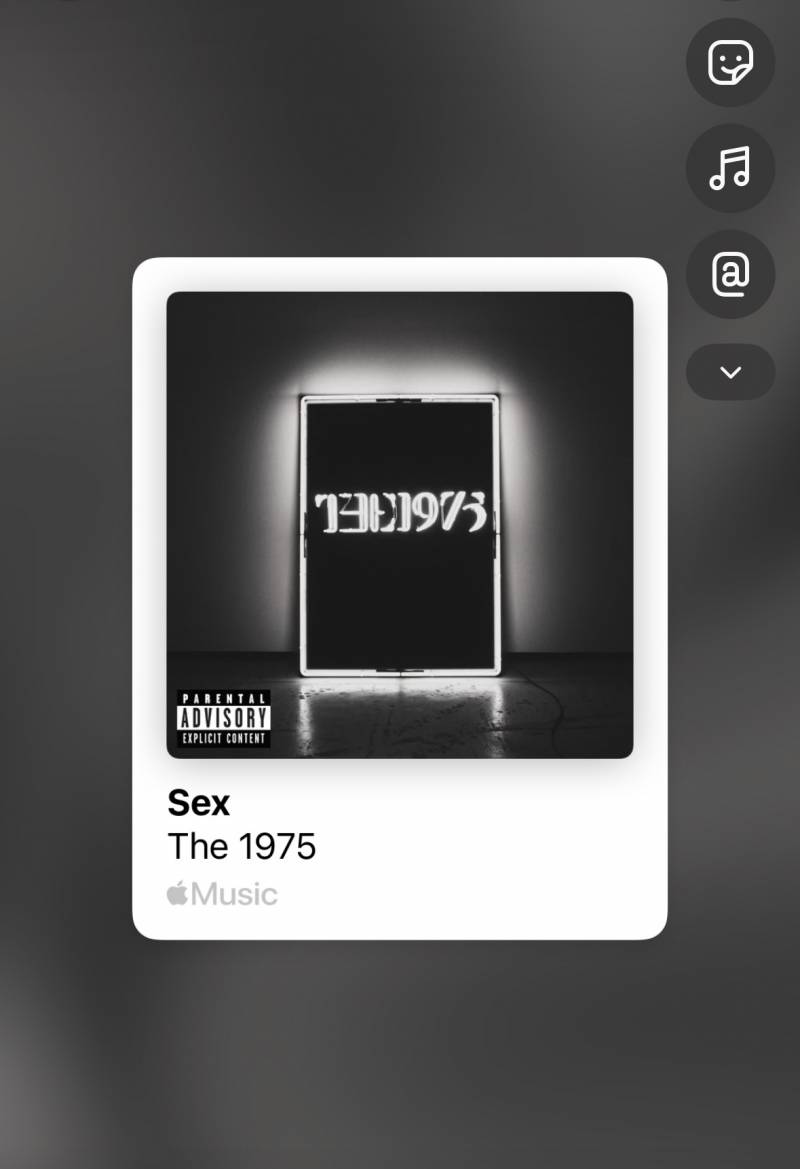Click the "Music" text beside the Apple logo

tap(234, 894)
